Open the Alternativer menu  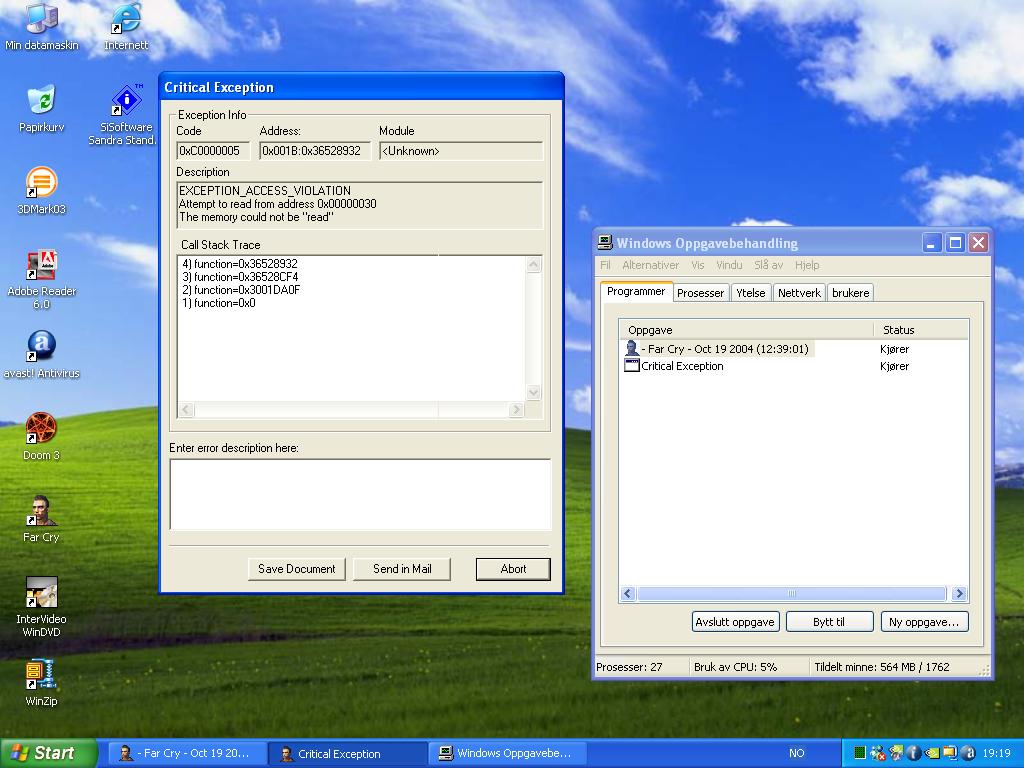pyautogui.click(x=650, y=265)
